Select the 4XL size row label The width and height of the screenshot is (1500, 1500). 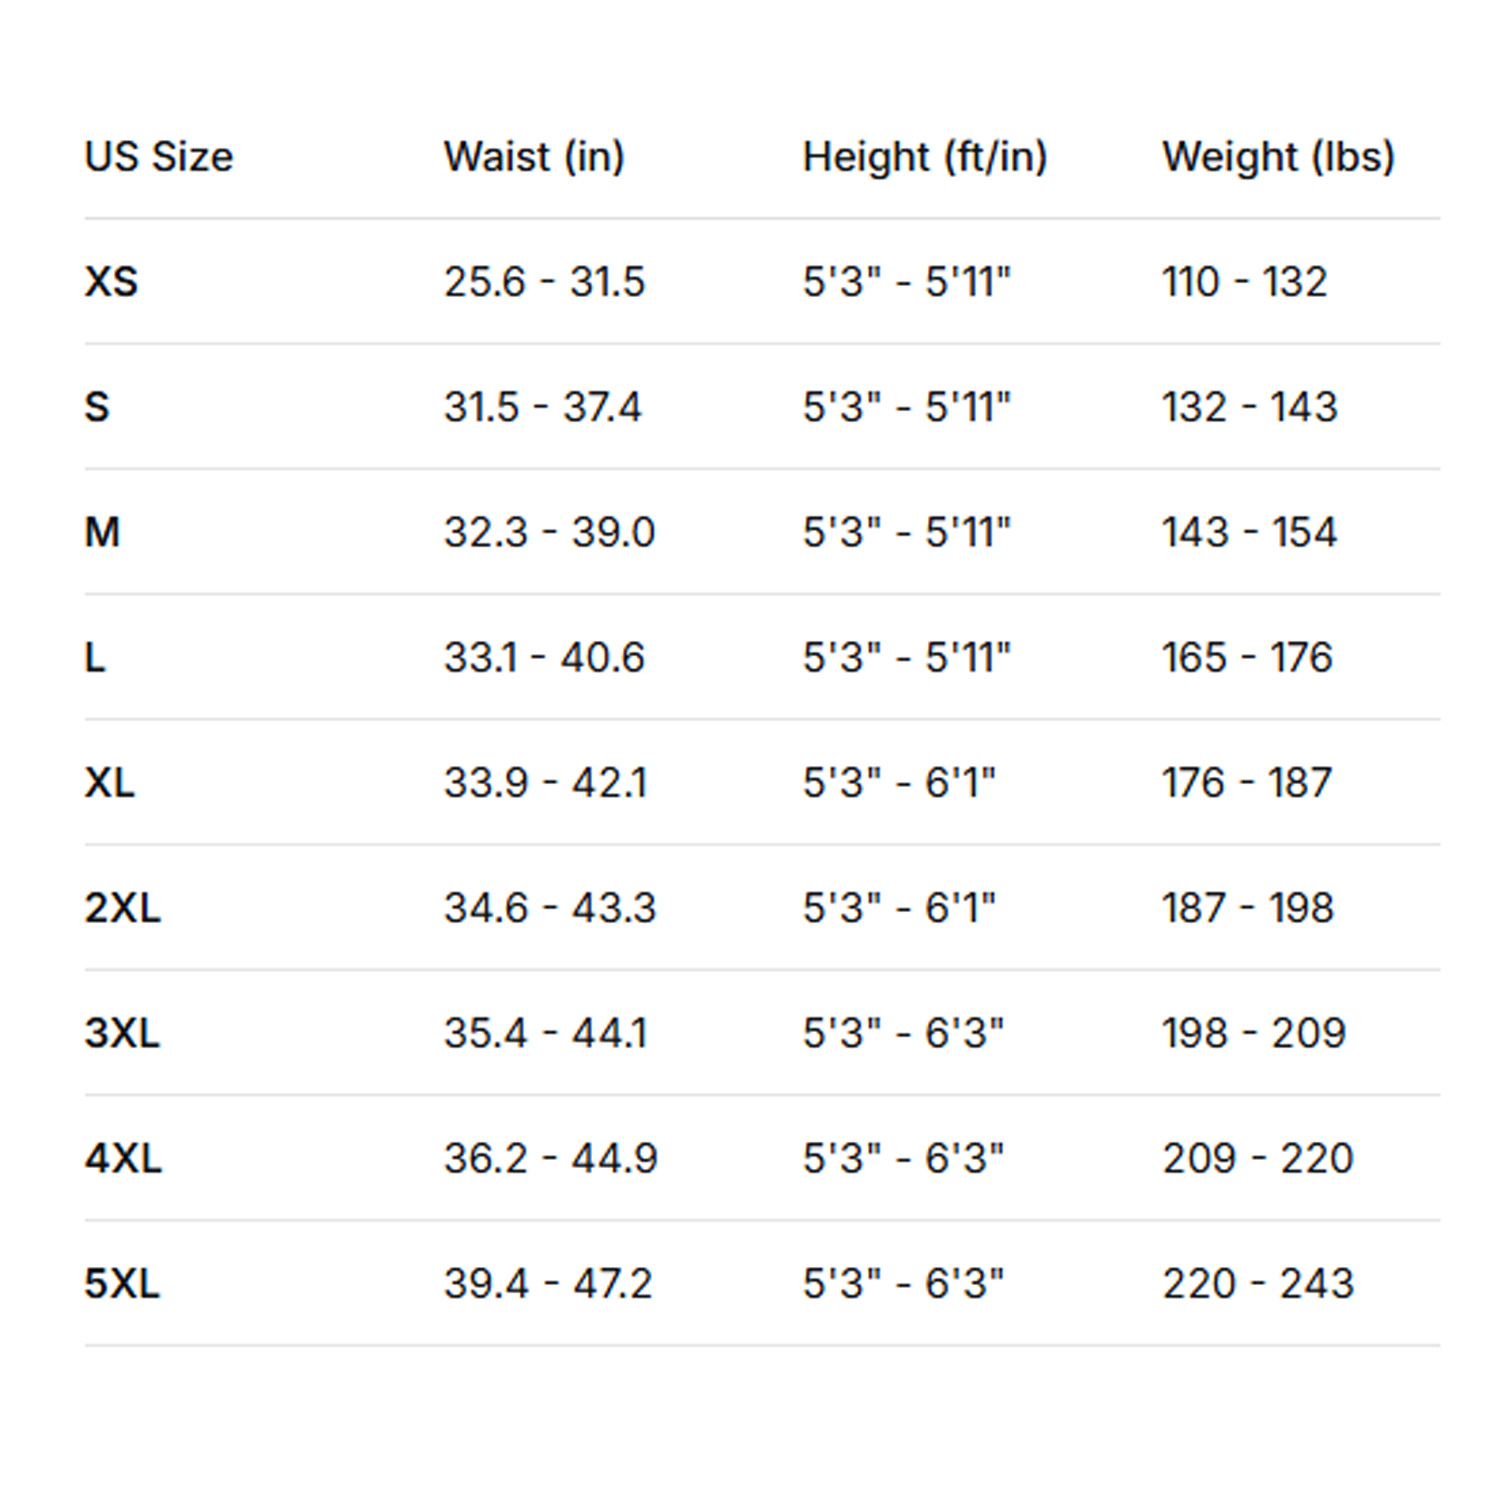pos(123,1159)
